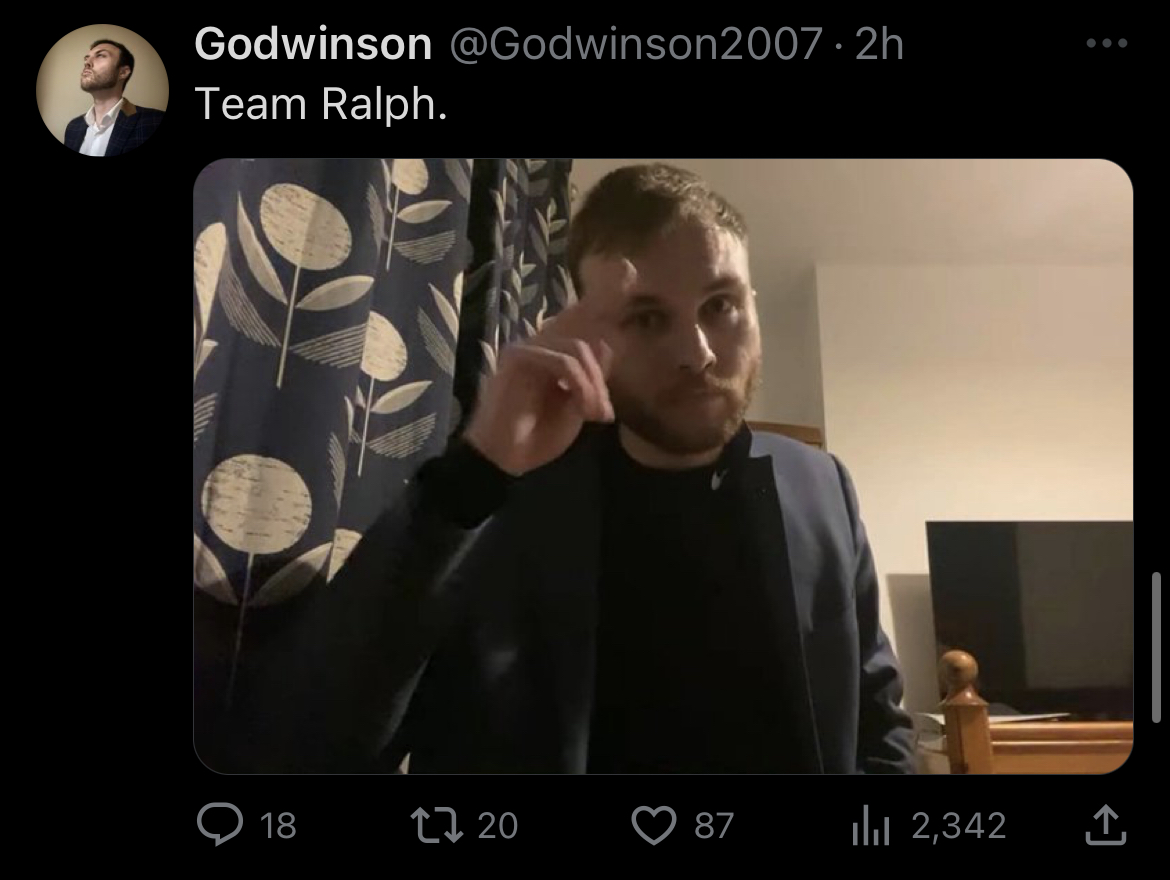The image size is (1170, 880).
Task: Click the Team Ralph. tweet text
Action: (321, 103)
